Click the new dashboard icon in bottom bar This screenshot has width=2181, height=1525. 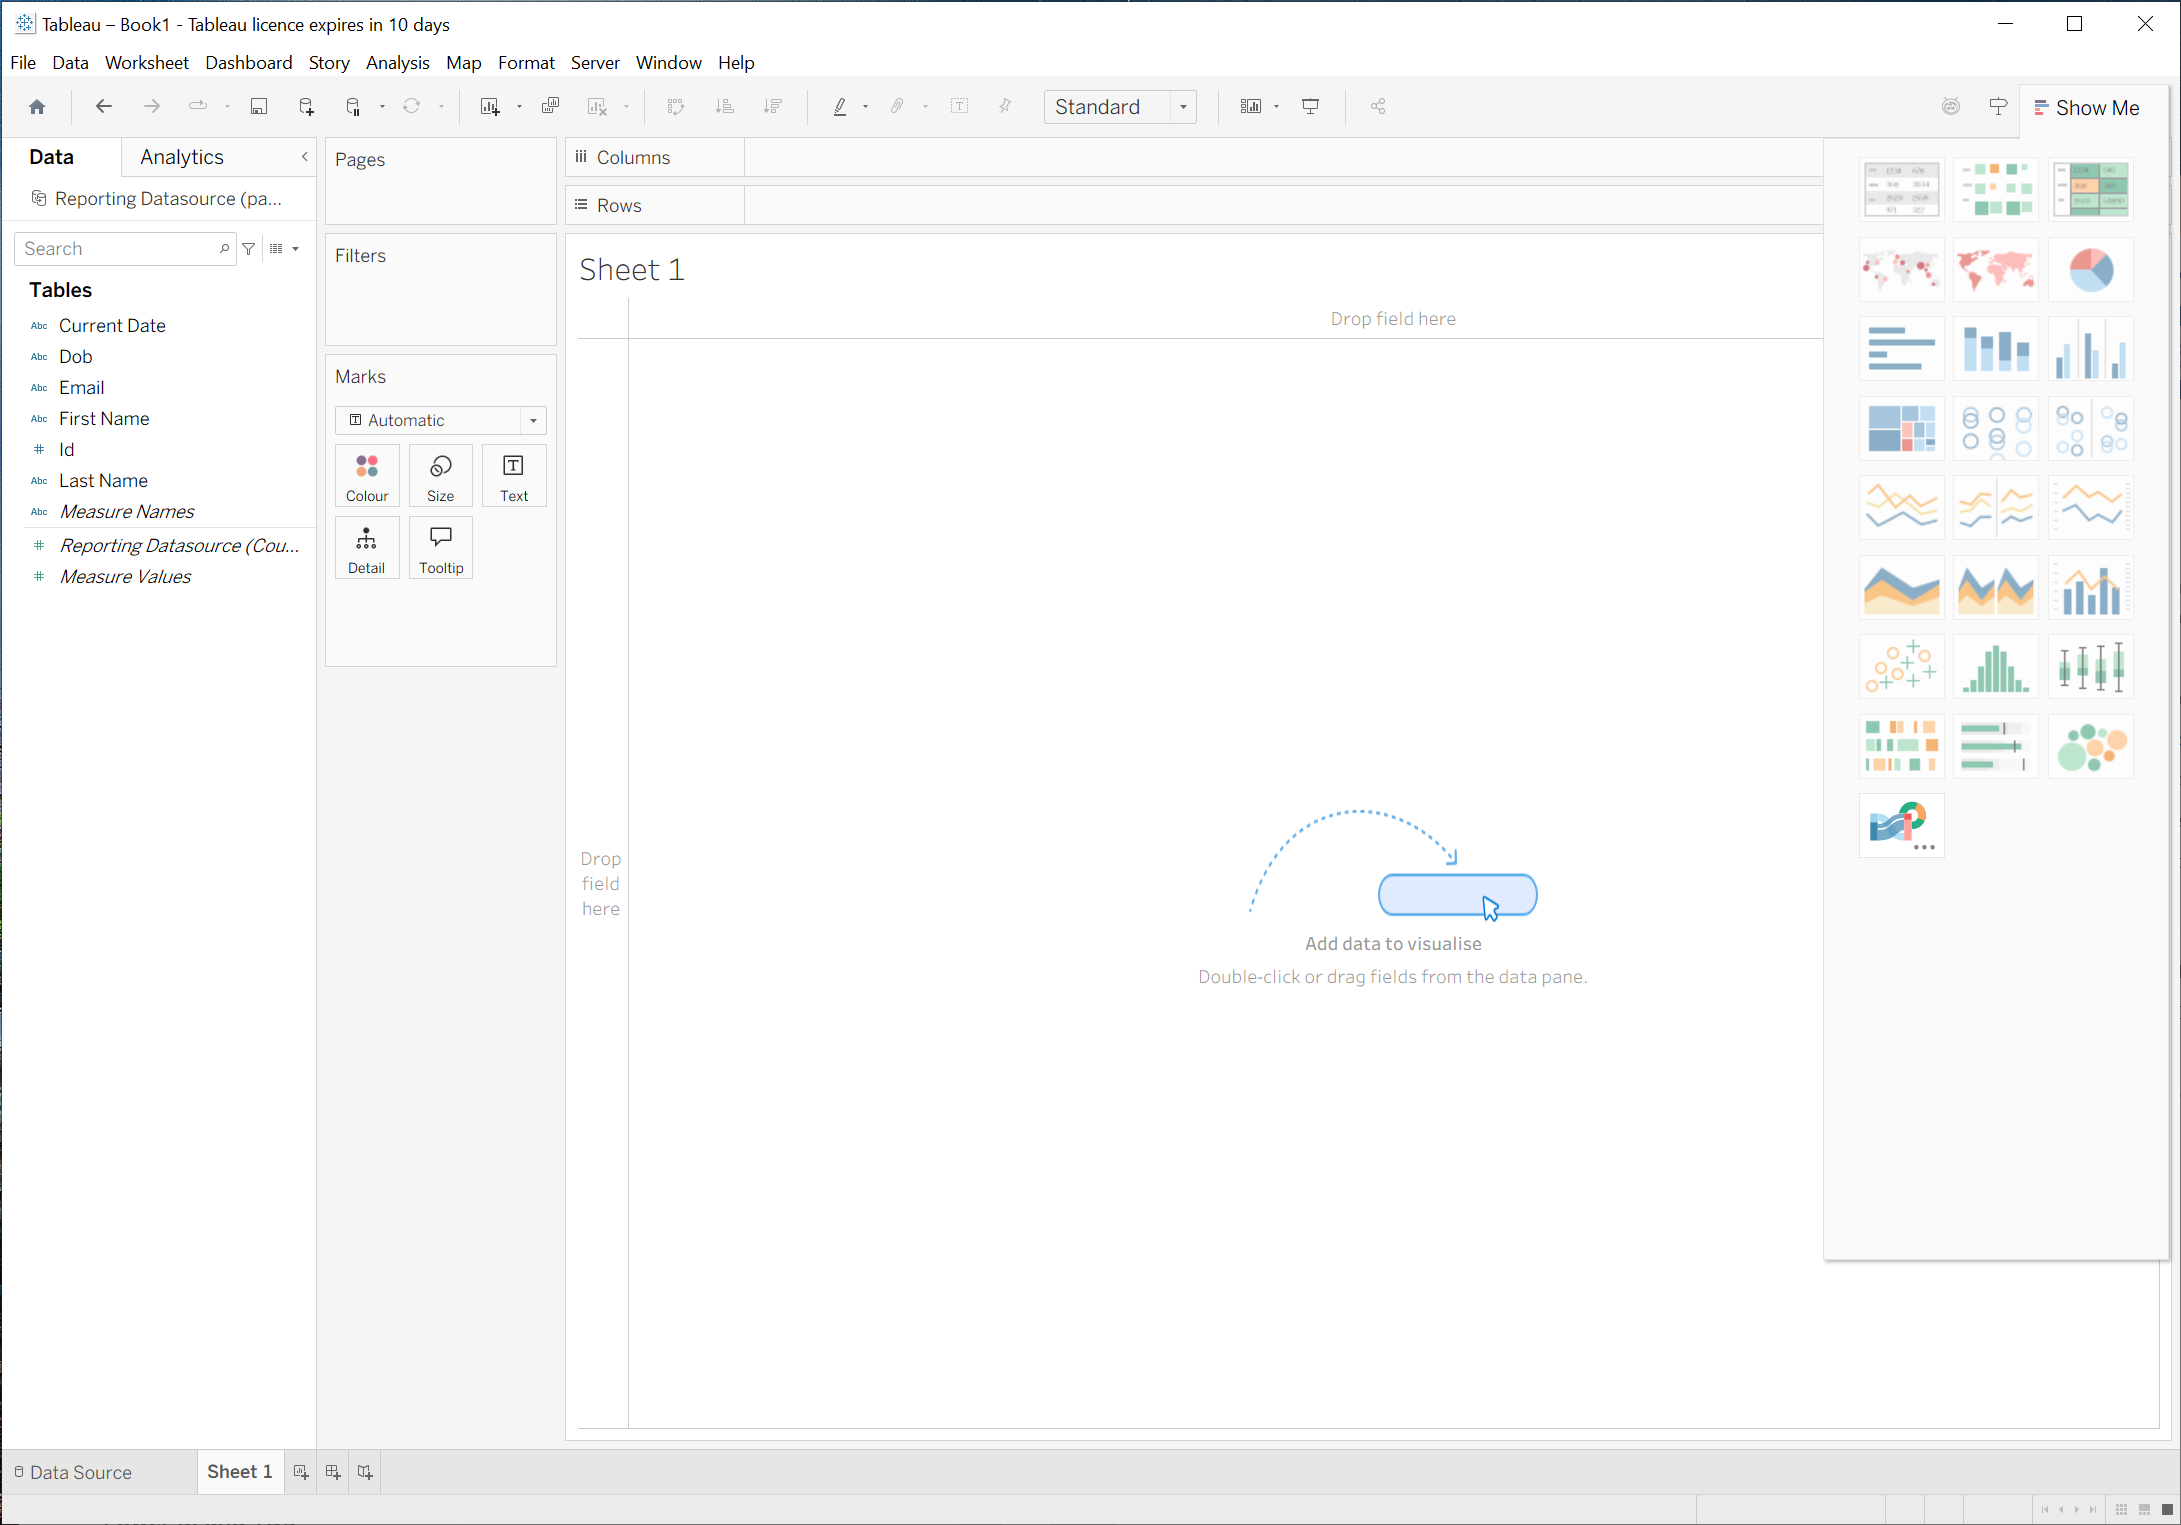(x=333, y=1472)
